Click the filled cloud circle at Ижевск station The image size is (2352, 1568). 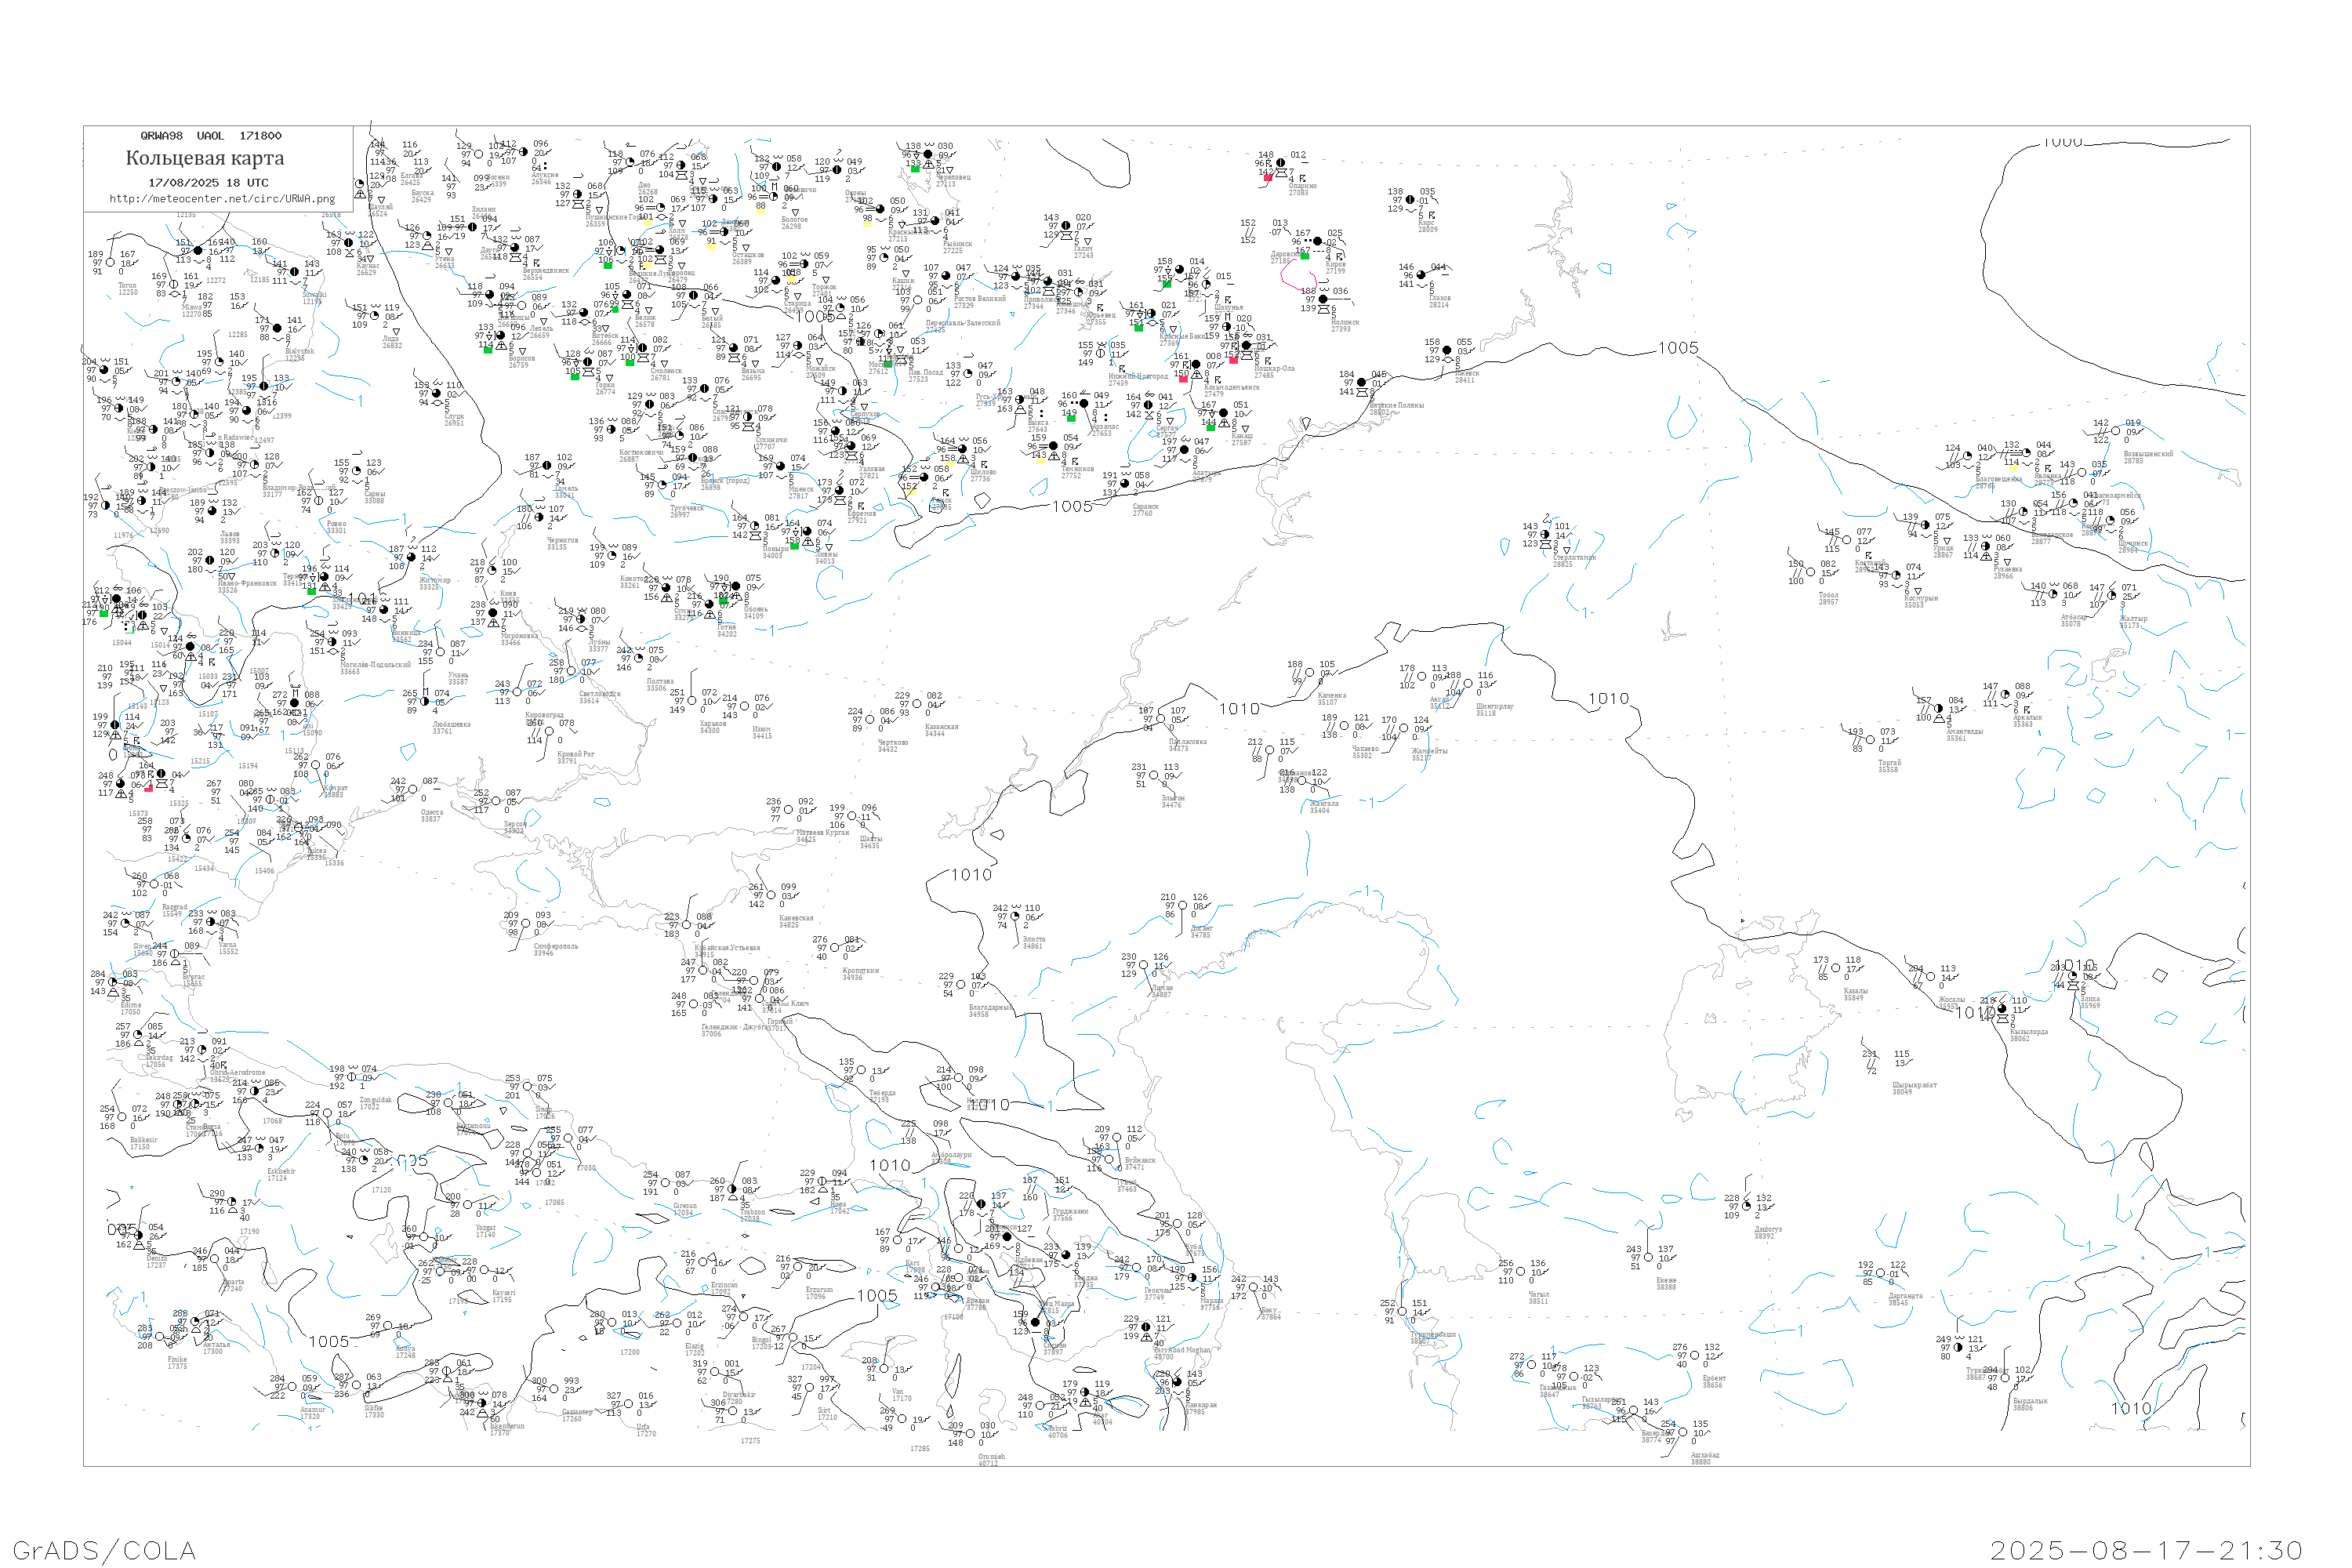1446,351
